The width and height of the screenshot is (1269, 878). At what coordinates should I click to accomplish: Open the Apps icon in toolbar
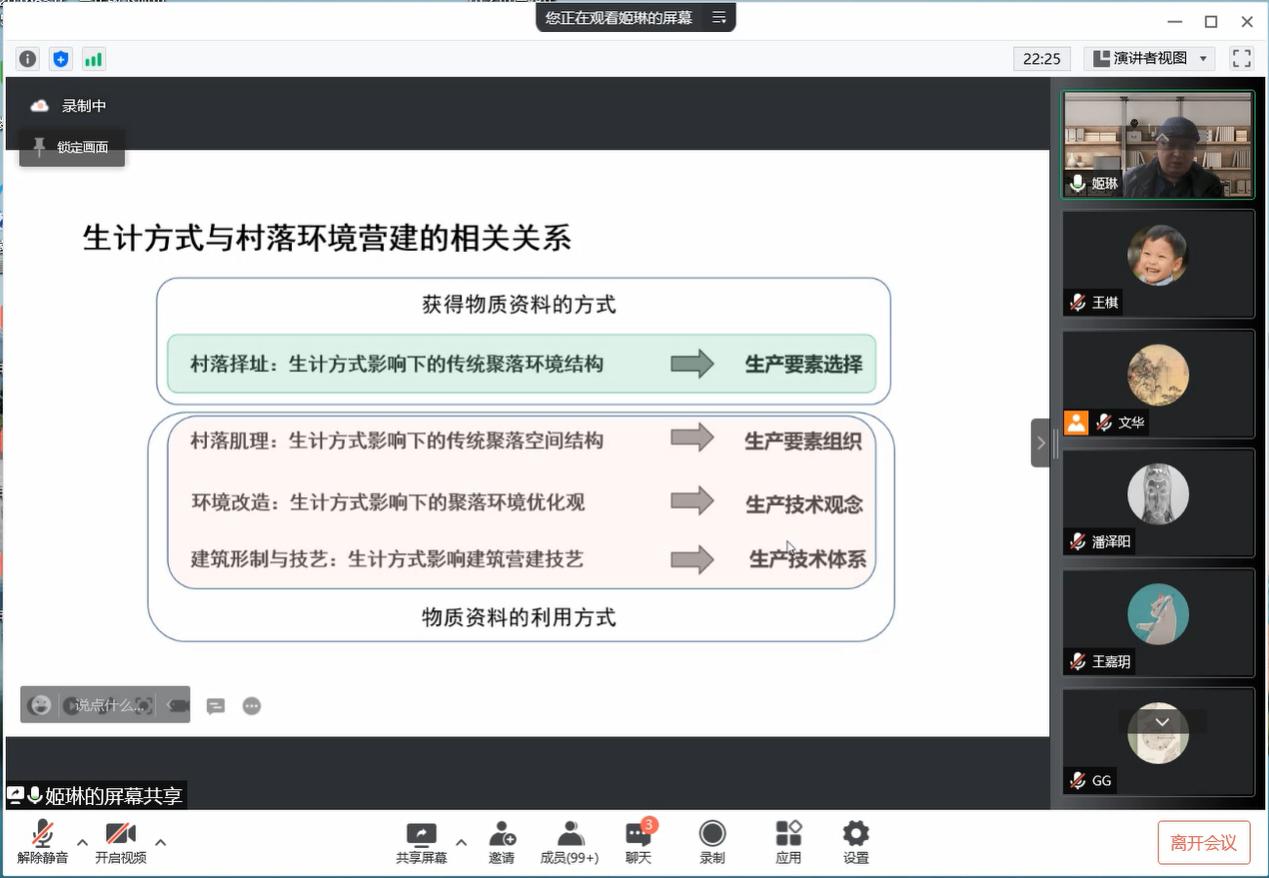[788, 842]
